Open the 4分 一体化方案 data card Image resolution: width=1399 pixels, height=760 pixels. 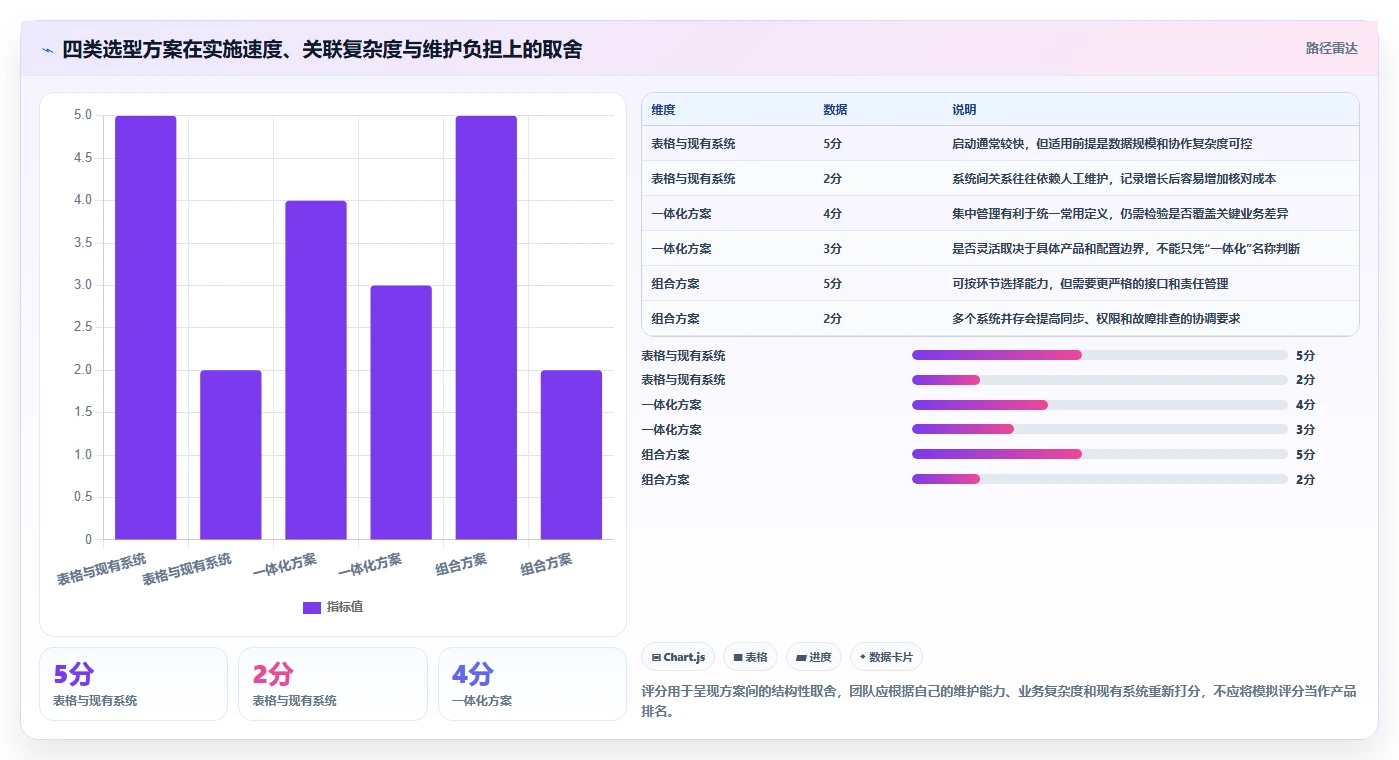coord(532,684)
